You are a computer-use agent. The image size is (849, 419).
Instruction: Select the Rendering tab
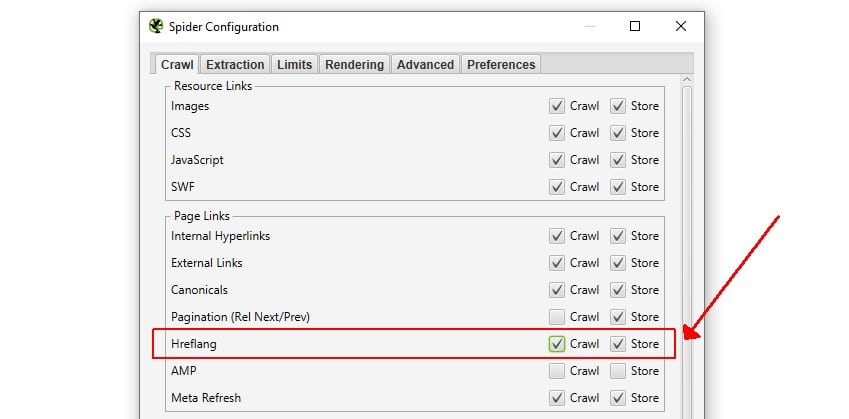pos(354,65)
